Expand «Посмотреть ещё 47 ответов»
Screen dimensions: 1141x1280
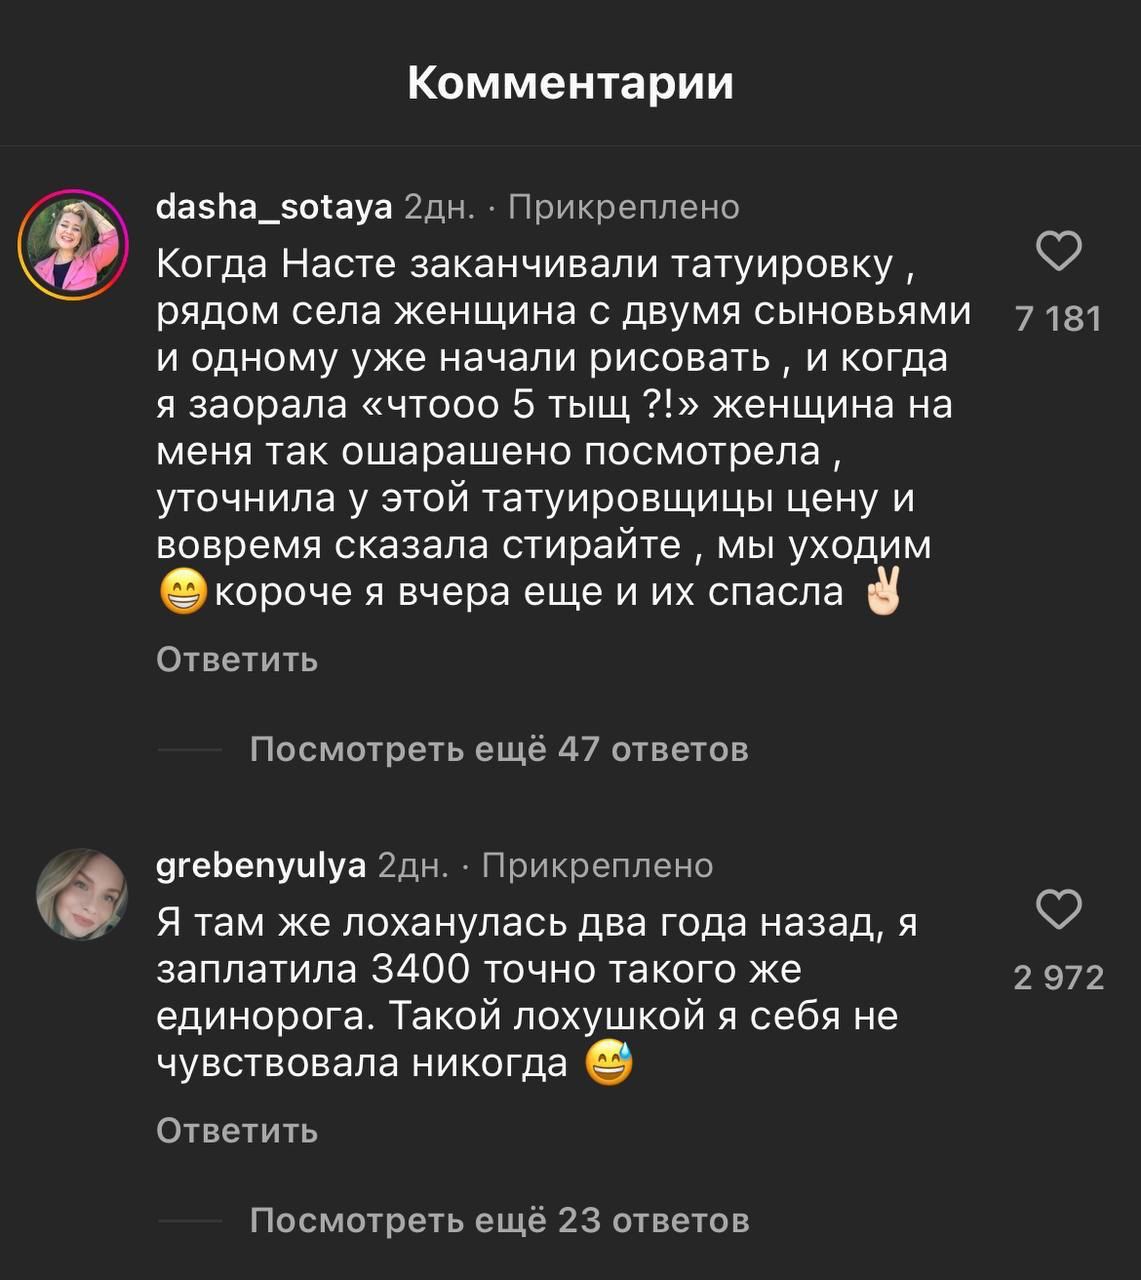point(498,749)
